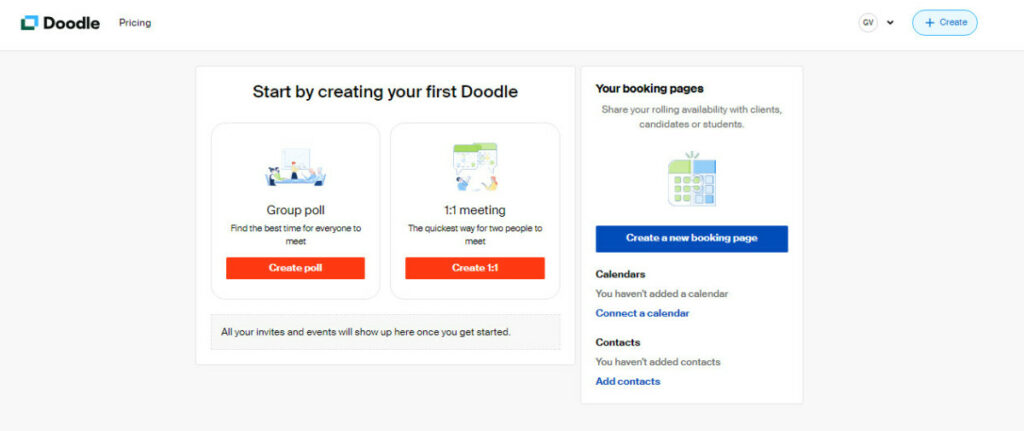Screen dimensions: 1024x431
Task: Click "You haven't added contacts" text
Action: coord(658,362)
